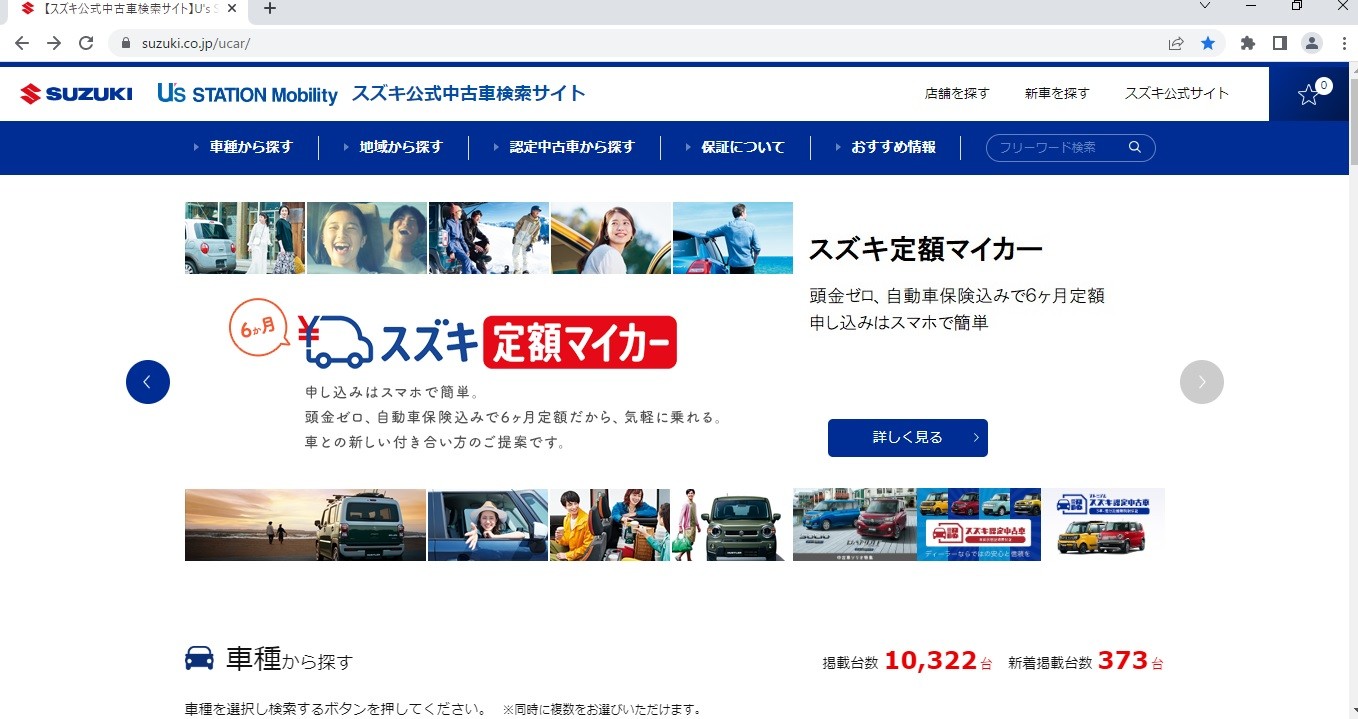Select スズキ認定中古車 blue grid thumbnail
1358x719 pixels.
pyautogui.click(x=979, y=525)
